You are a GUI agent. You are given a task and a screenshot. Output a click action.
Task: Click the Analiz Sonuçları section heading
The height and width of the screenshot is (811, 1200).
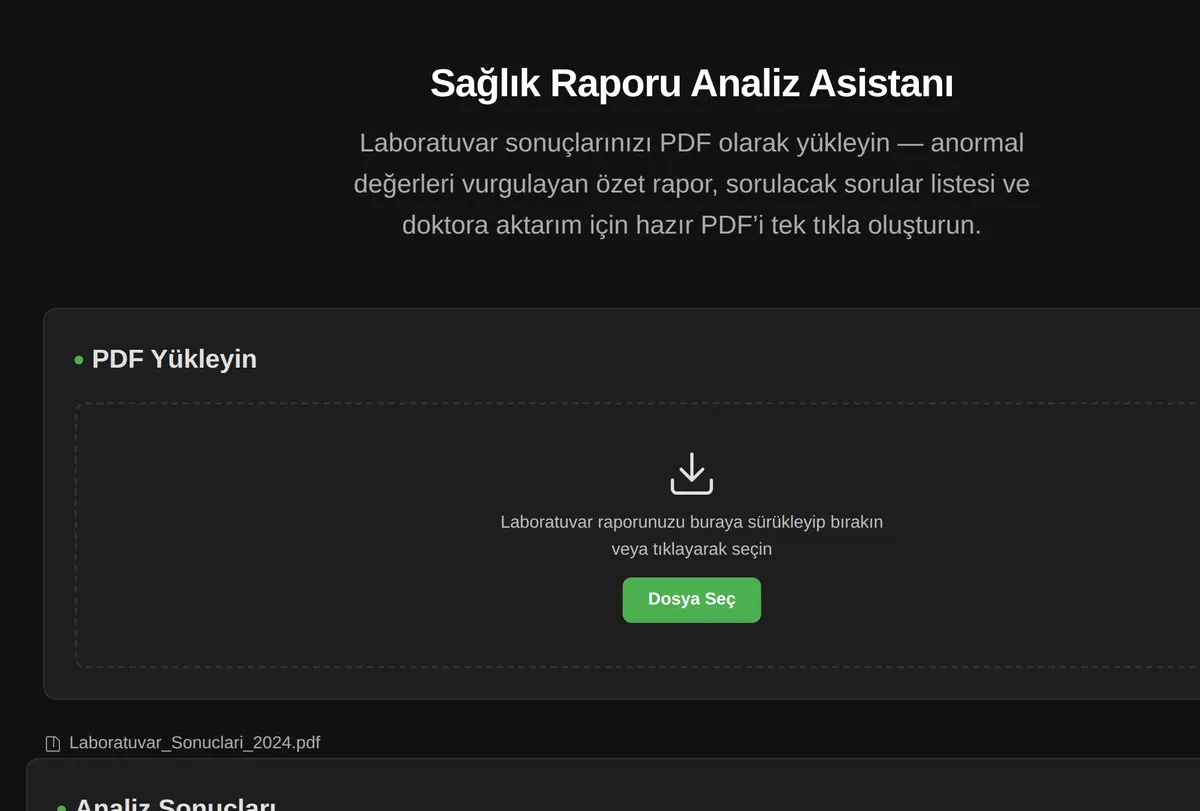coord(175,803)
